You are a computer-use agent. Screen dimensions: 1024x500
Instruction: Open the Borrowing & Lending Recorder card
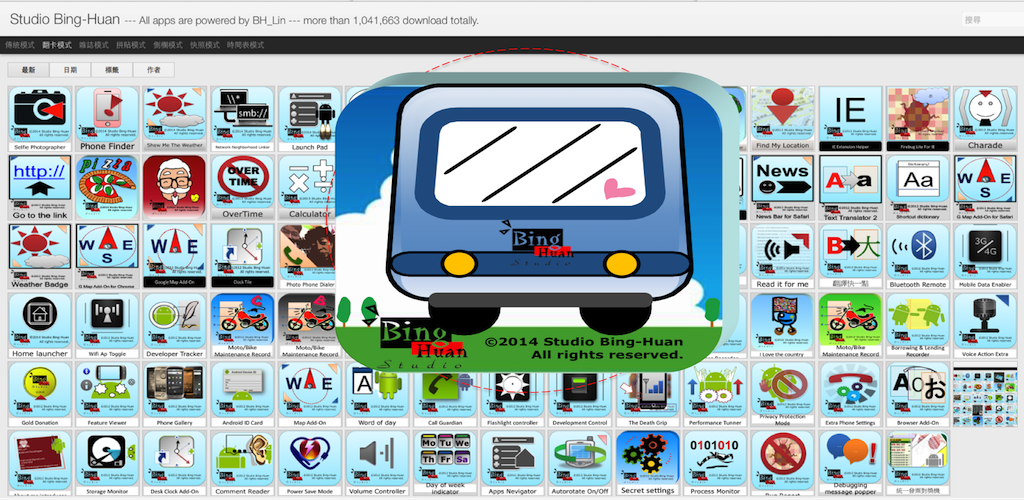(x=918, y=325)
